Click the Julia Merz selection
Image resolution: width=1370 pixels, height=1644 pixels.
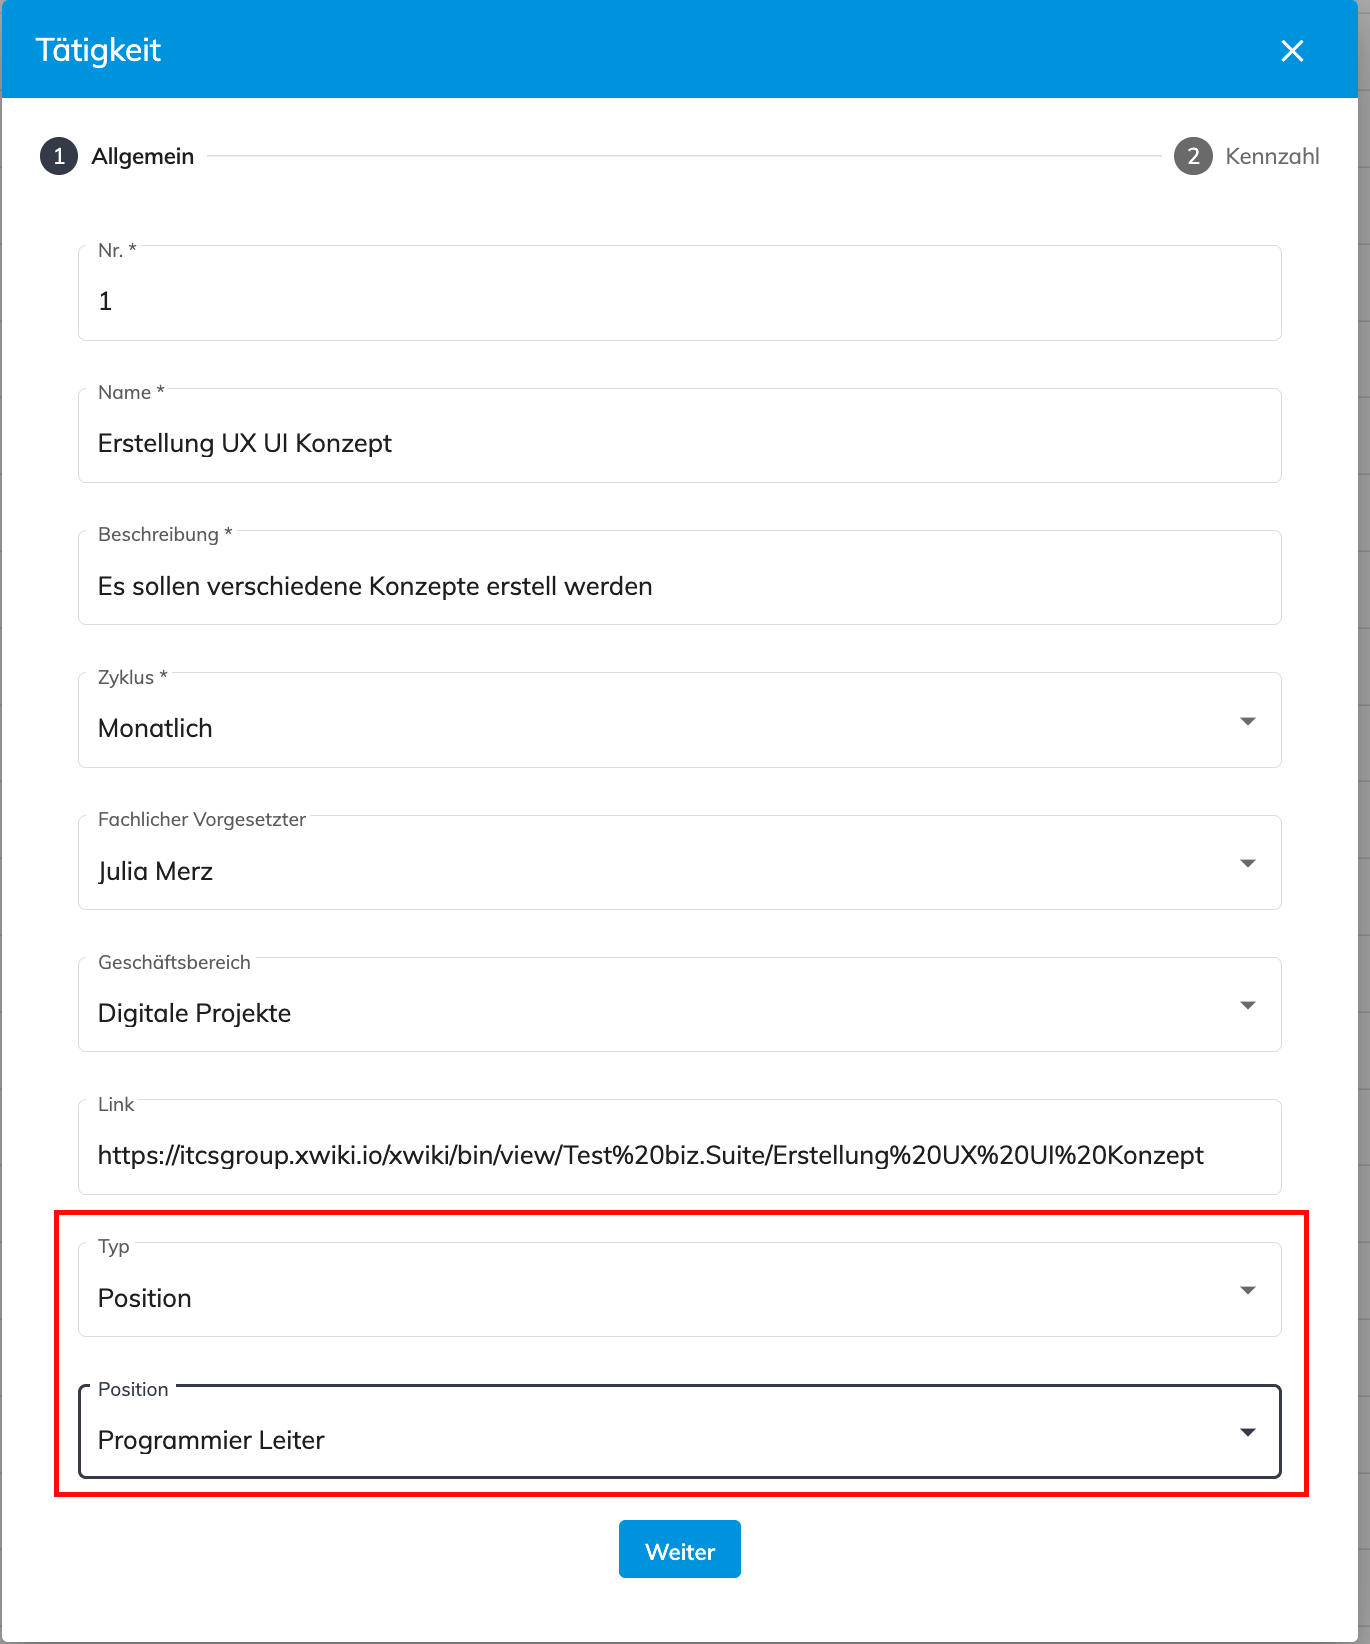[155, 871]
